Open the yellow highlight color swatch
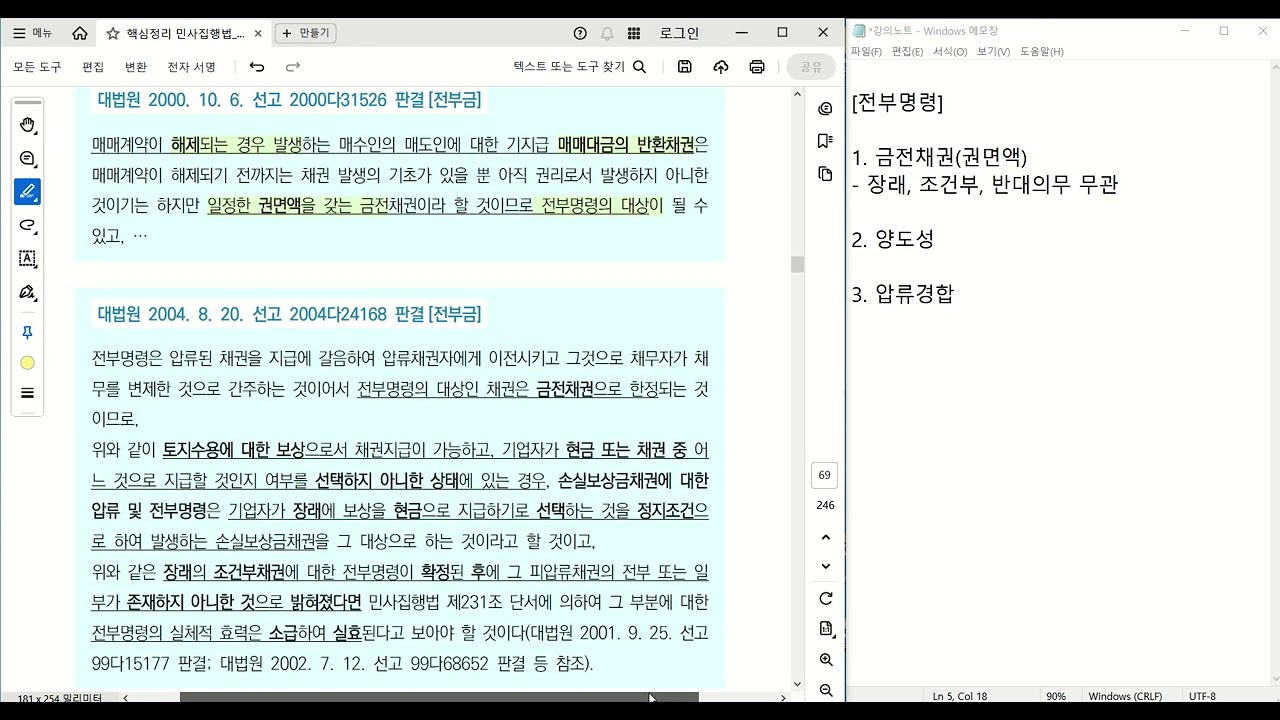 (x=28, y=363)
